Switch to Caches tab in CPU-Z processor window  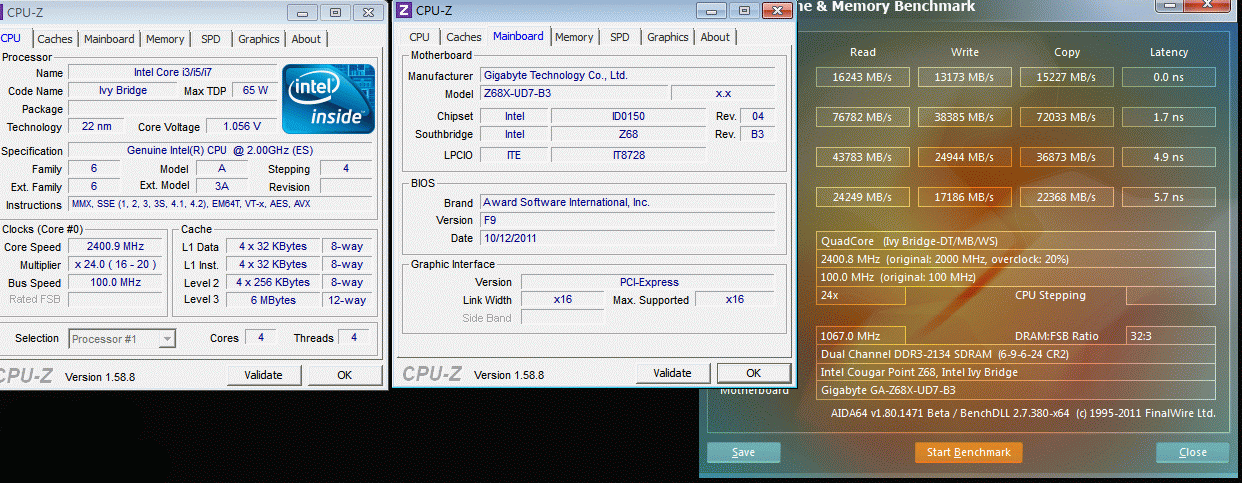pyautogui.click(x=55, y=39)
